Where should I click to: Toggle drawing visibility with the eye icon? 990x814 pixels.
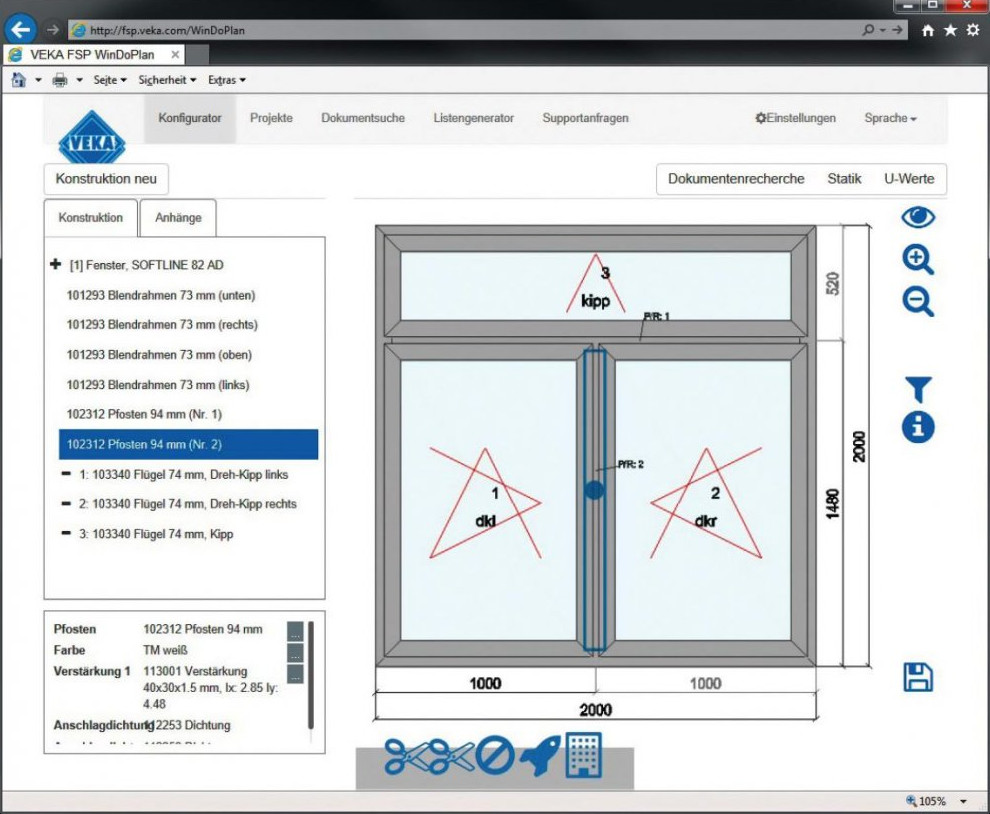(x=917, y=217)
